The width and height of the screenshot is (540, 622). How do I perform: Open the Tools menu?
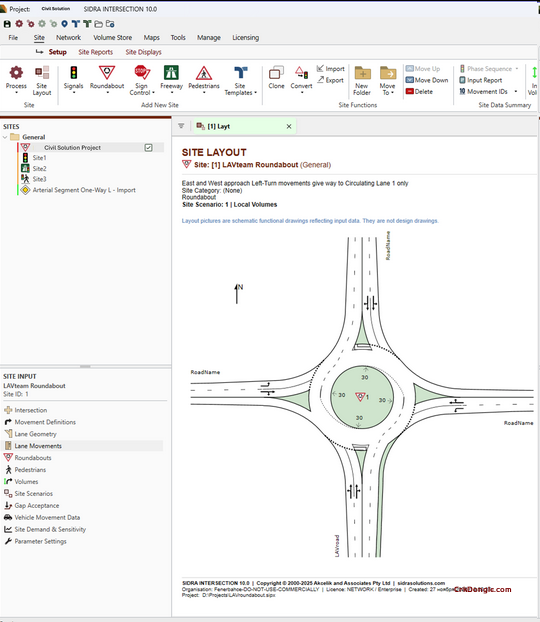coord(178,38)
